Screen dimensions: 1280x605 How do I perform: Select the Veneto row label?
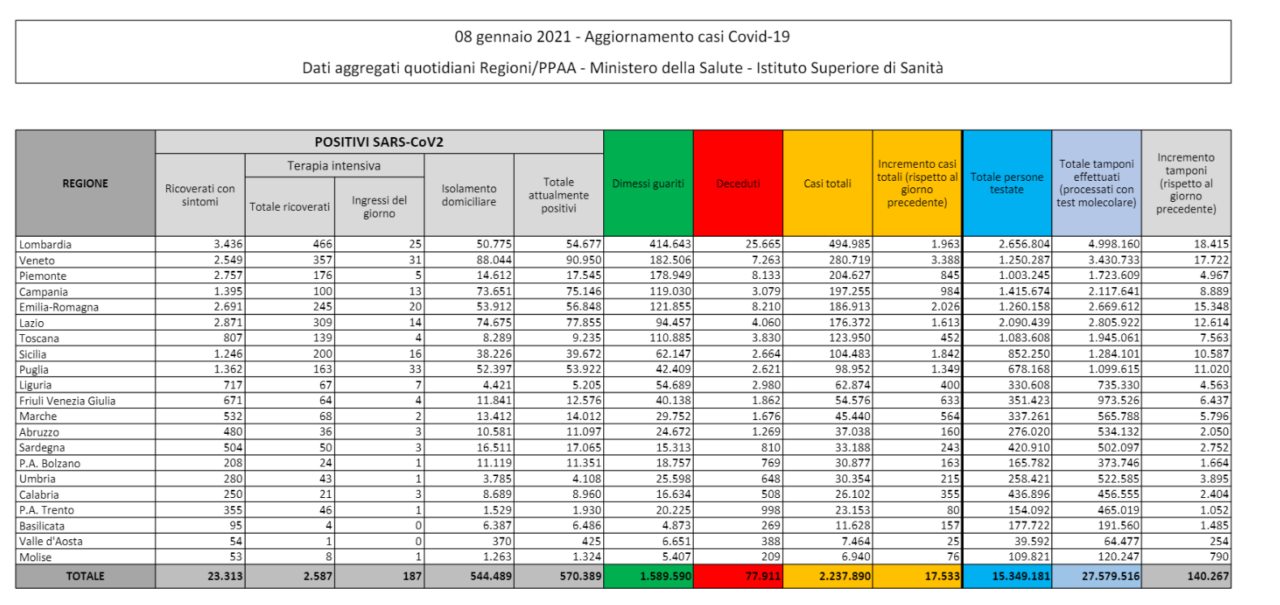click(x=35, y=259)
